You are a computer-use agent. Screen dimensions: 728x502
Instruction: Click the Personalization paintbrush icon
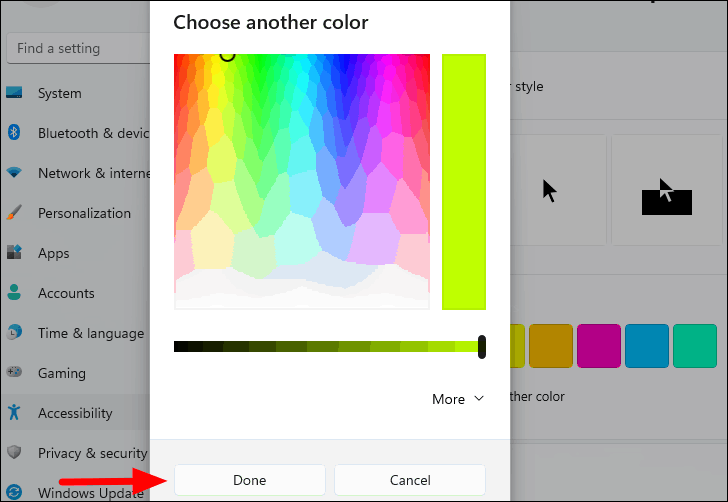[14, 213]
